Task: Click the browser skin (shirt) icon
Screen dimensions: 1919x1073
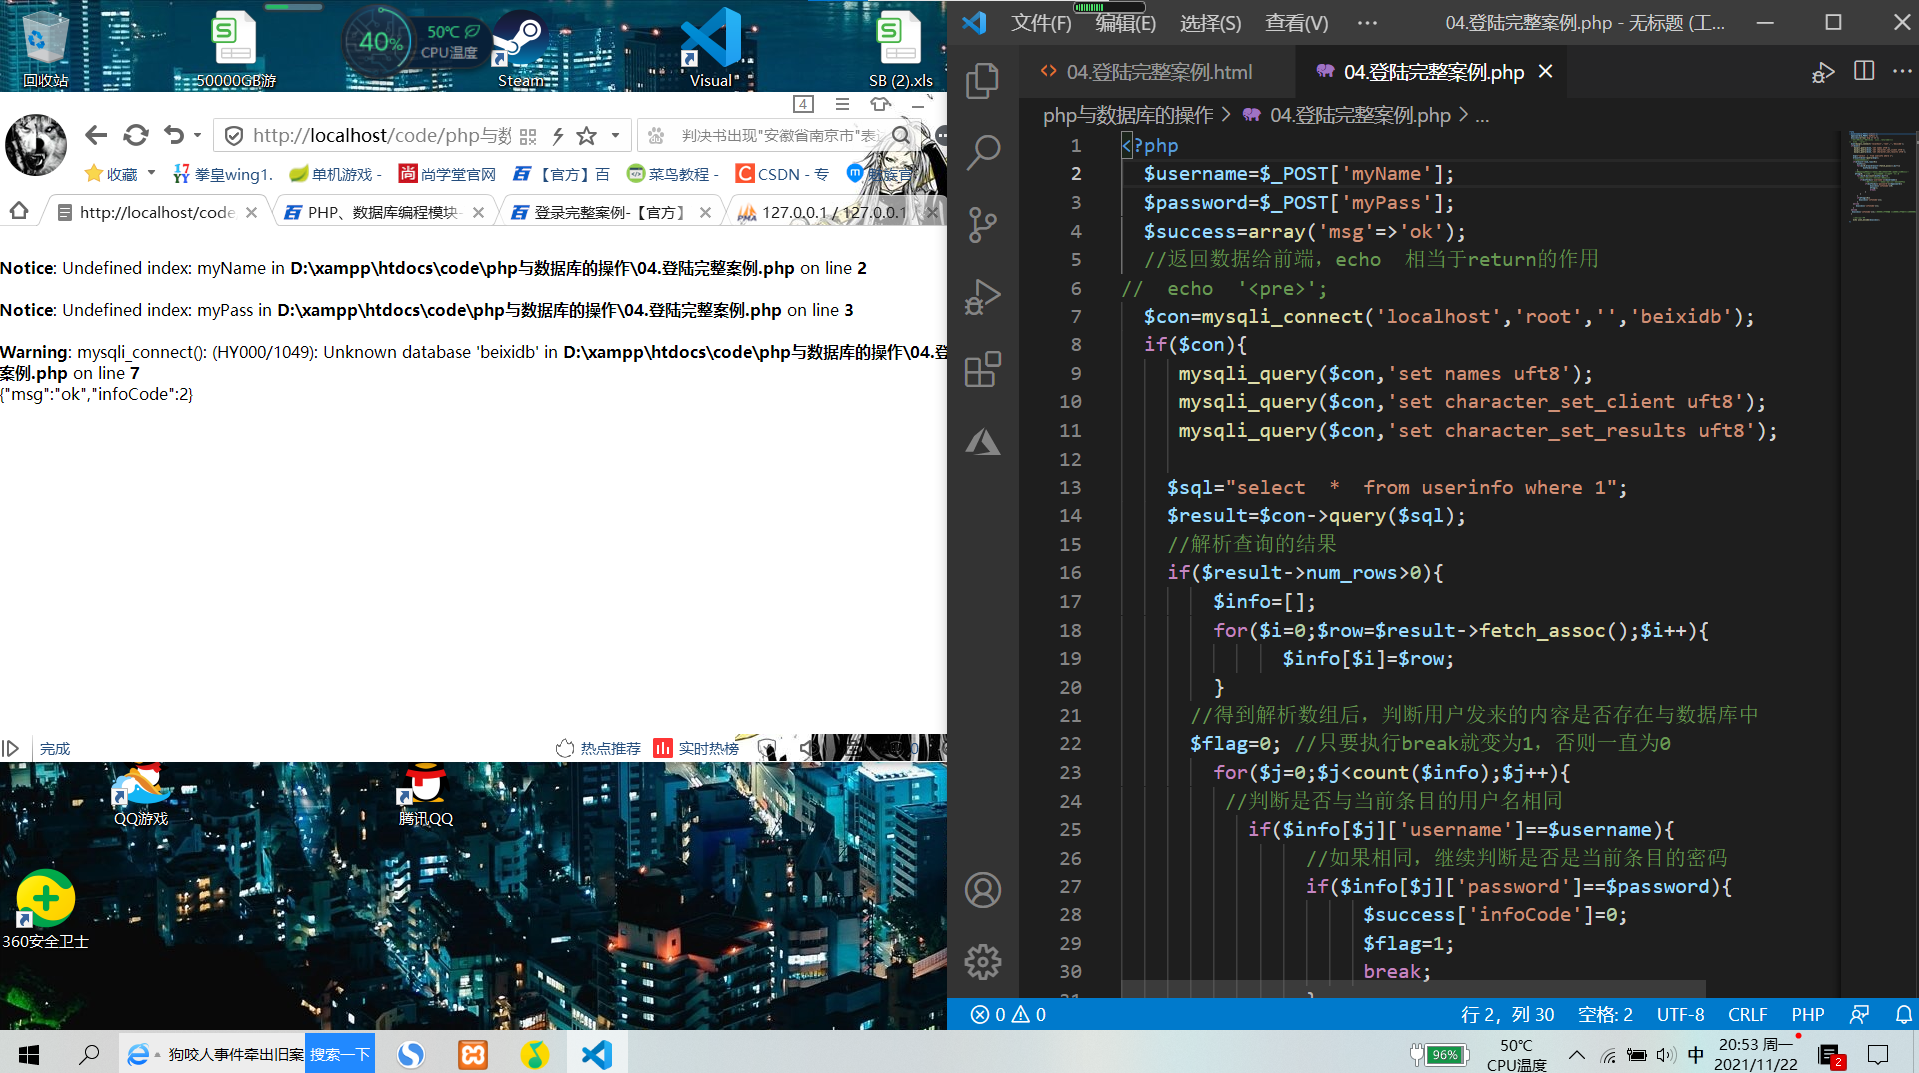Action: [880, 103]
